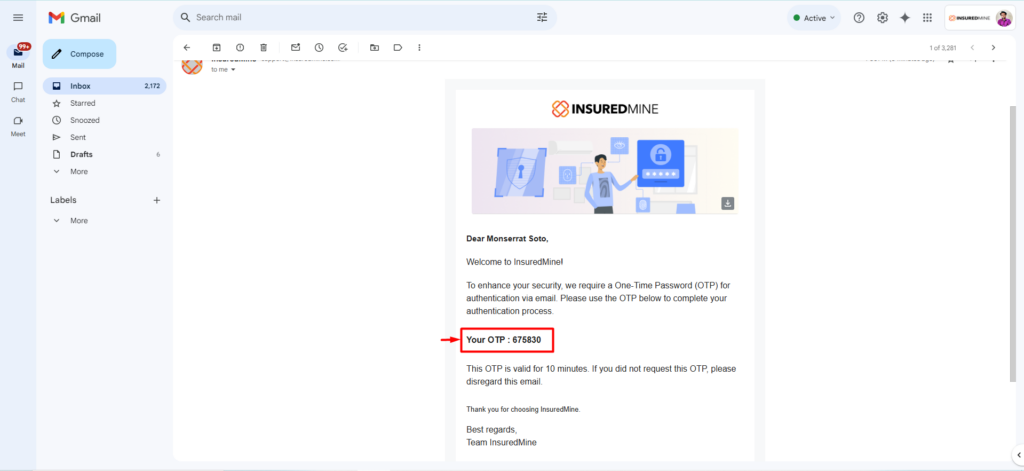Apply a label to this email
The height and width of the screenshot is (471, 1024).
397,48
